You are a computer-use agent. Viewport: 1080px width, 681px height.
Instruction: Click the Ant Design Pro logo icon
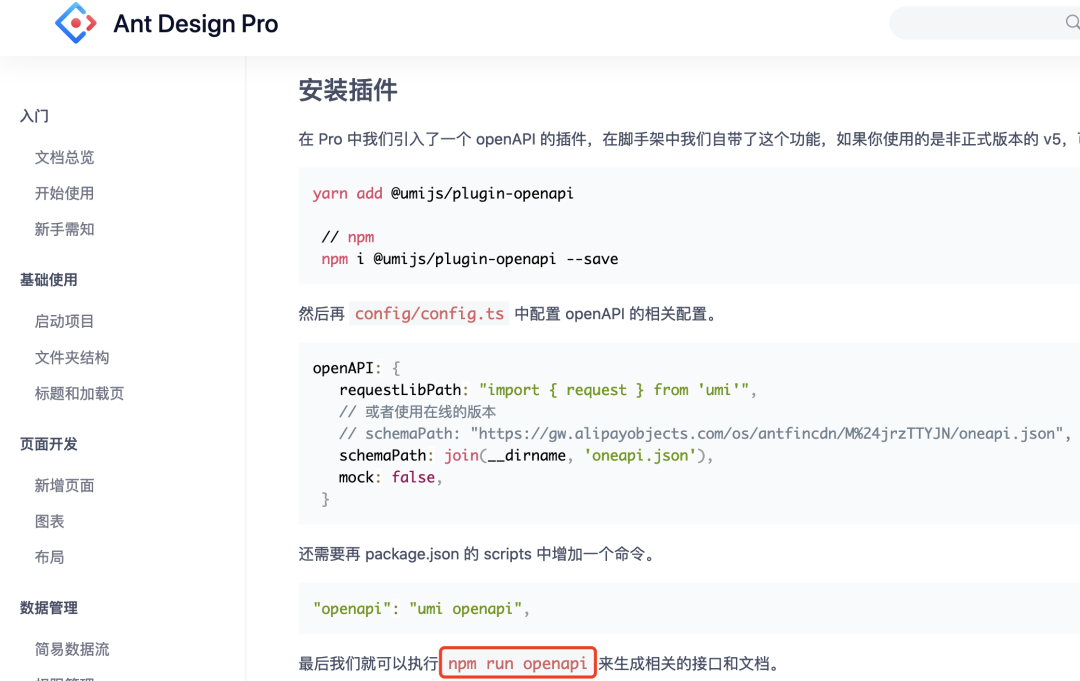76,23
